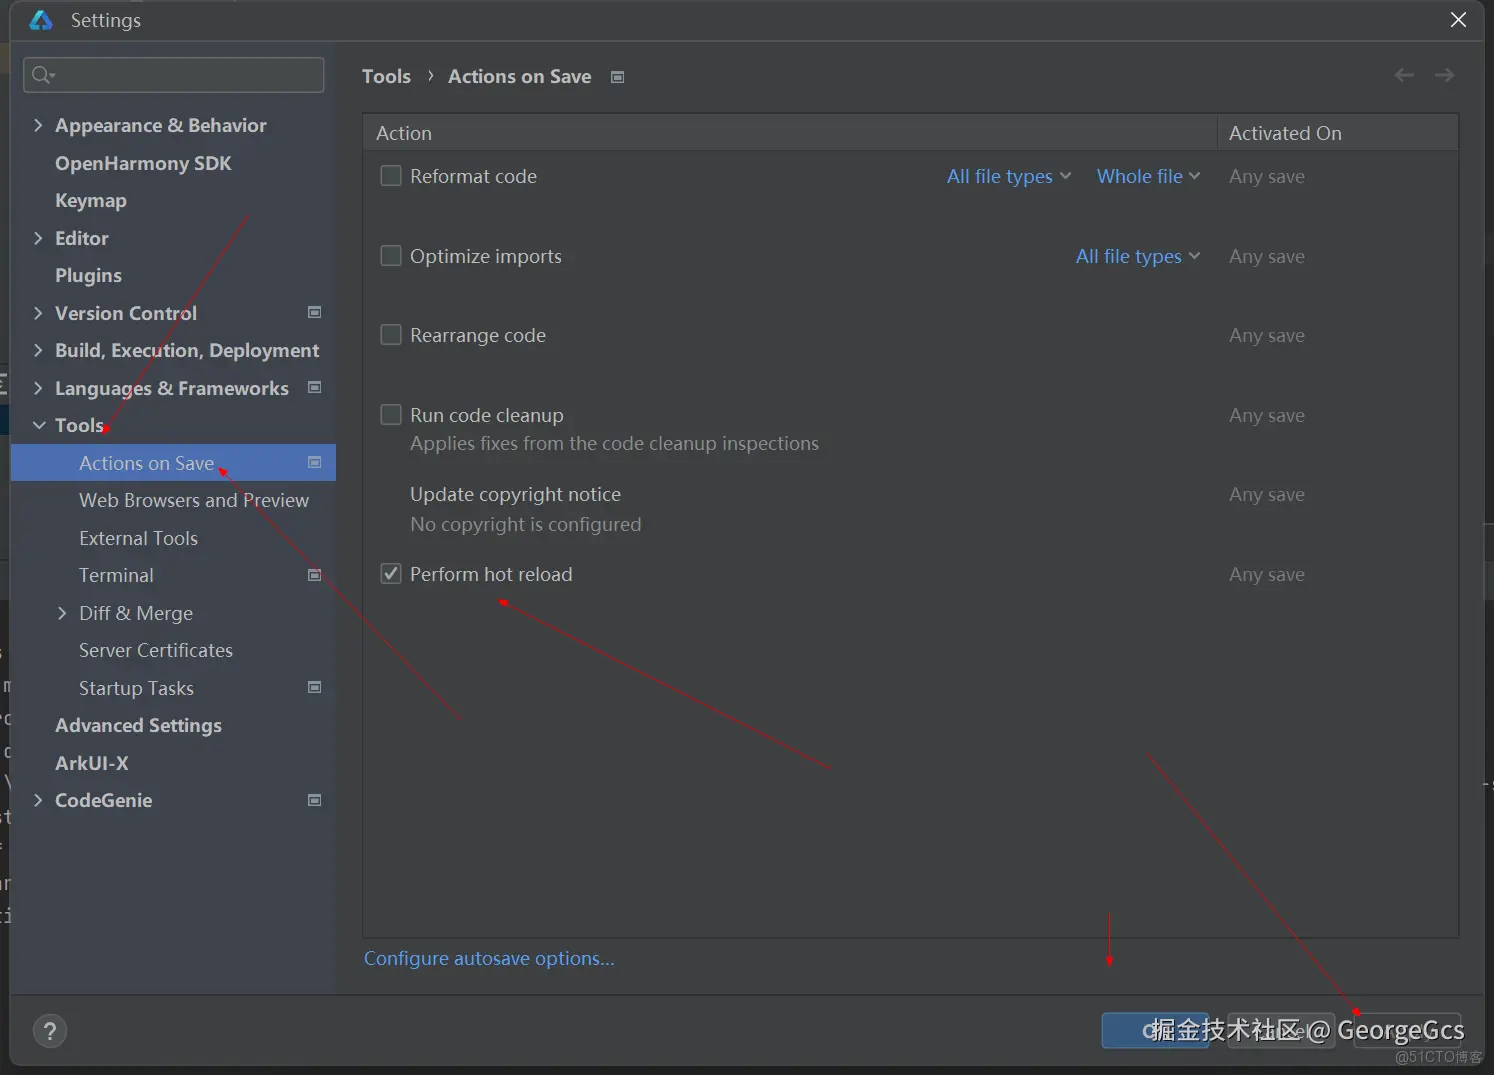Focus the settings search input field
This screenshot has width=1494, height=1075.
click(x=173, y=75)
